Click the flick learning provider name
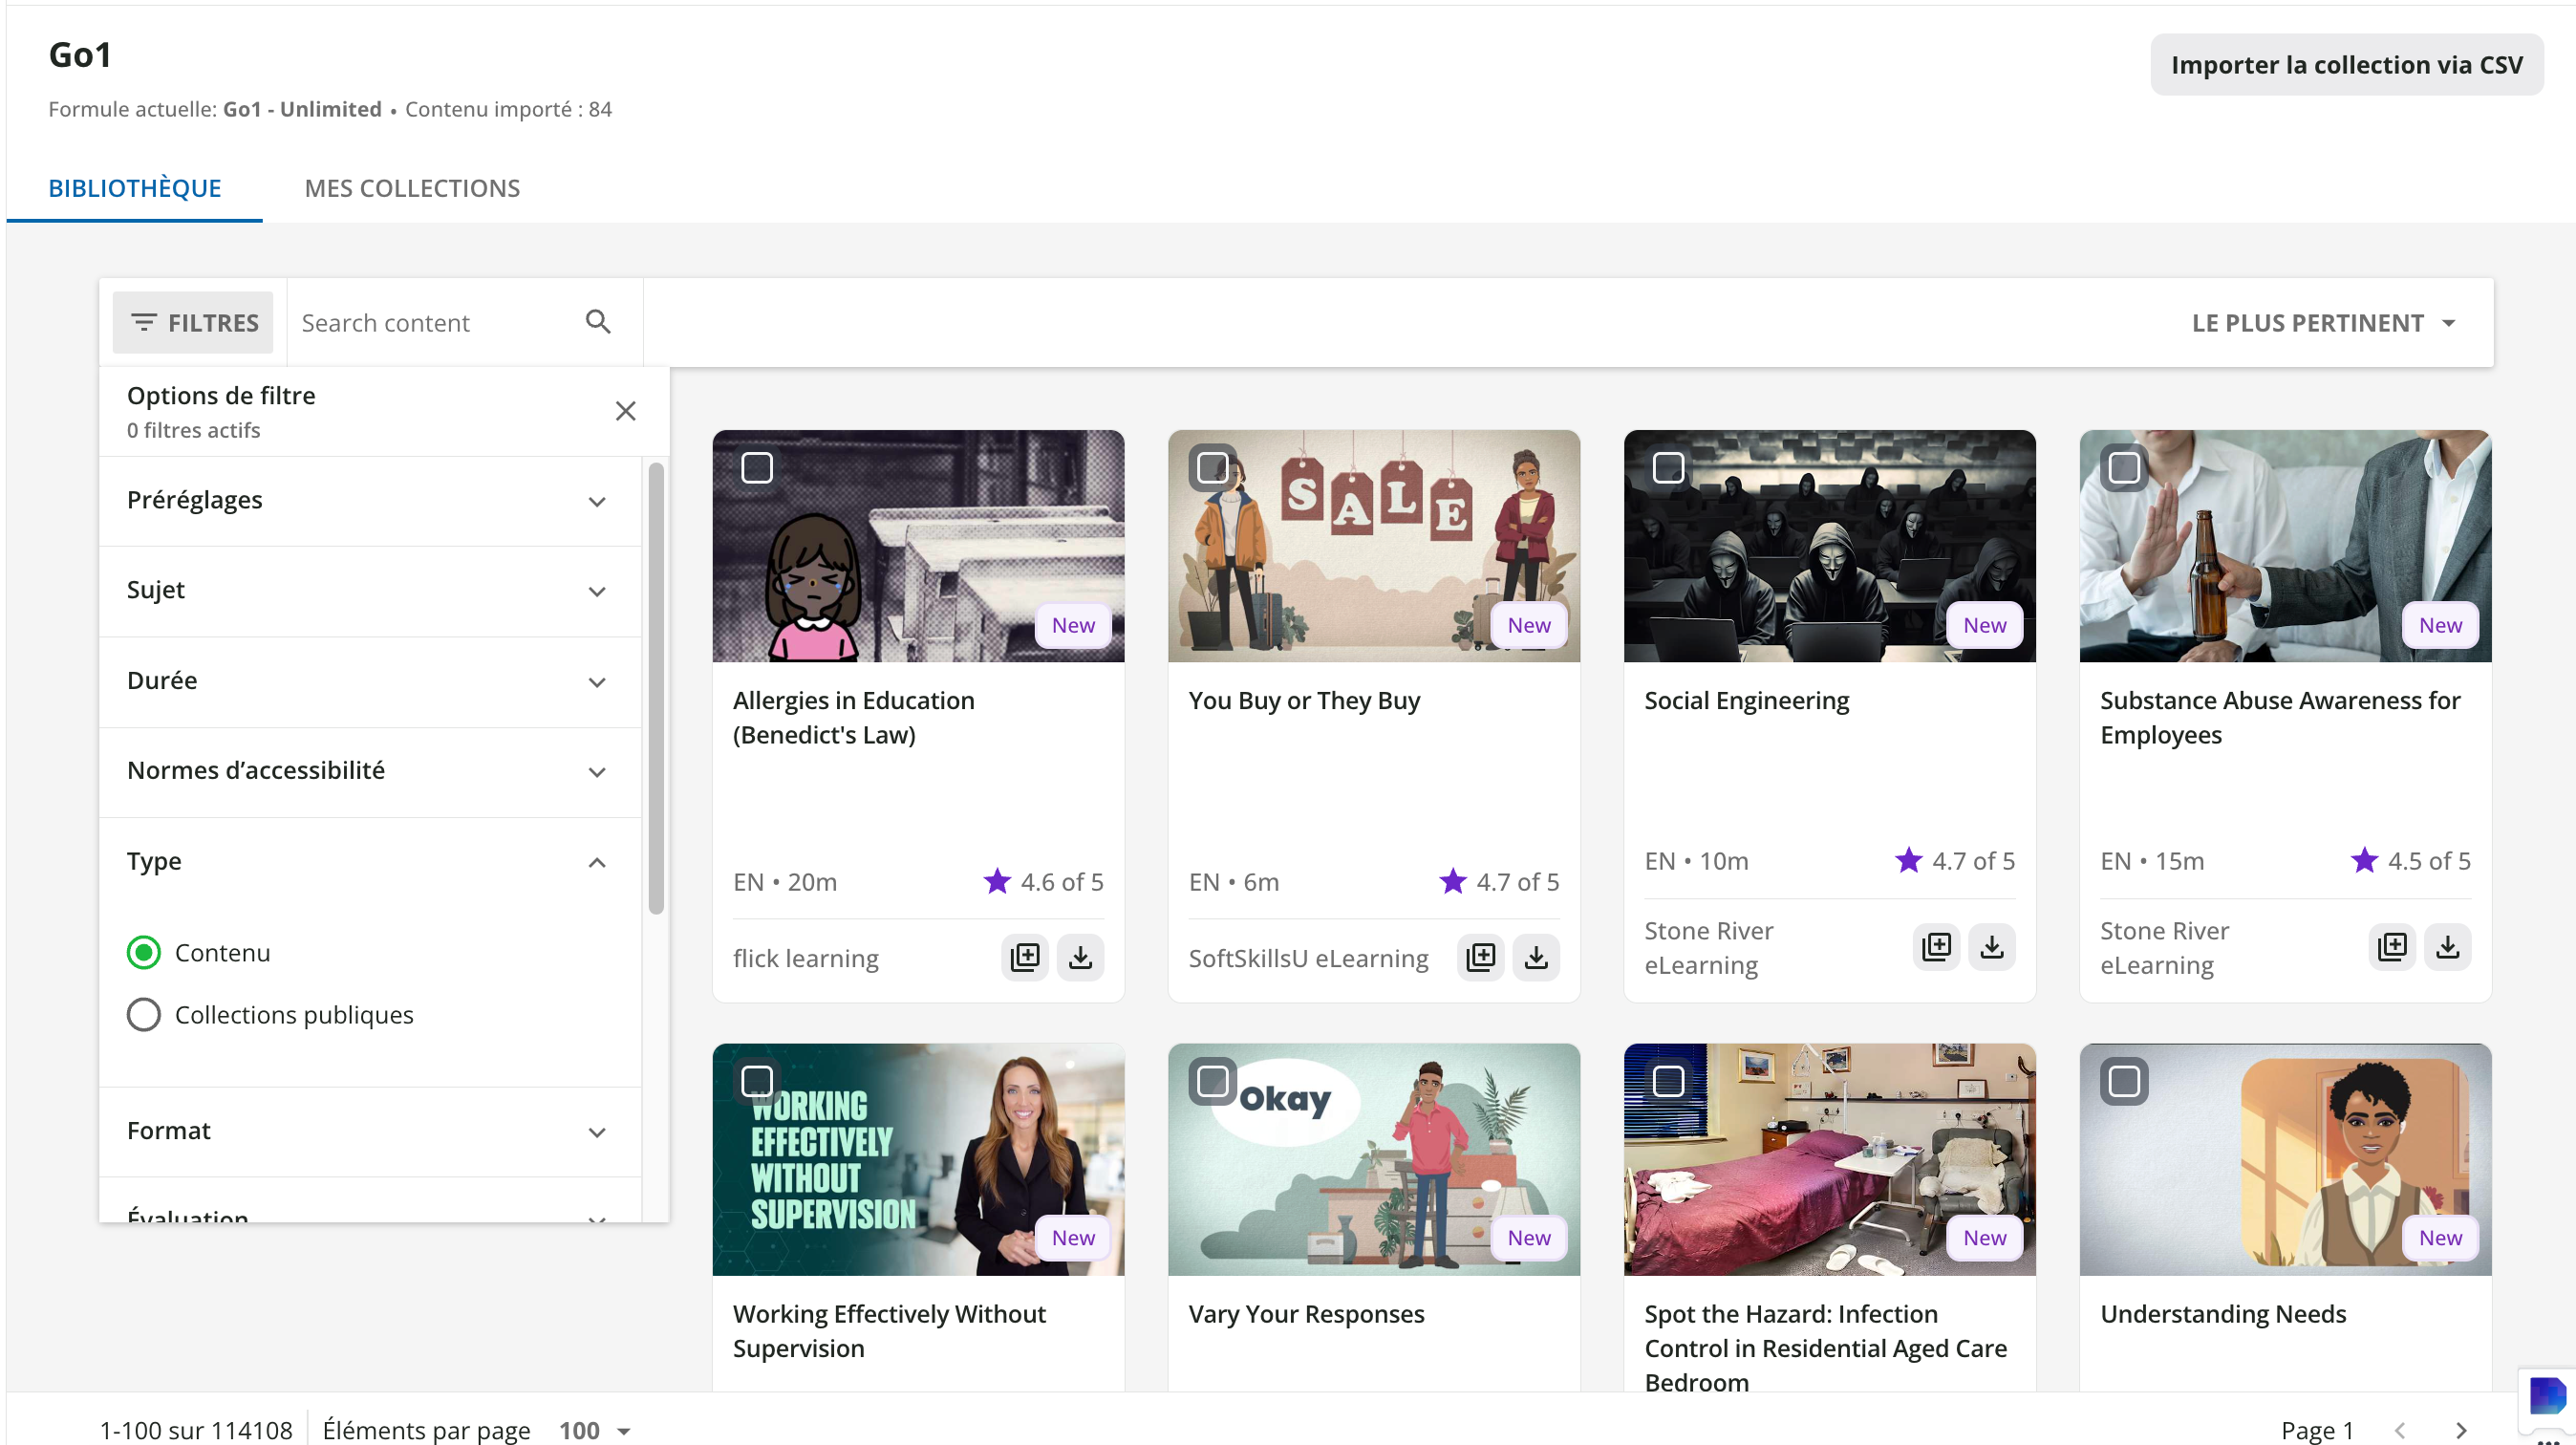The height and width of the screenshot is (1445, 2576). 806,958
